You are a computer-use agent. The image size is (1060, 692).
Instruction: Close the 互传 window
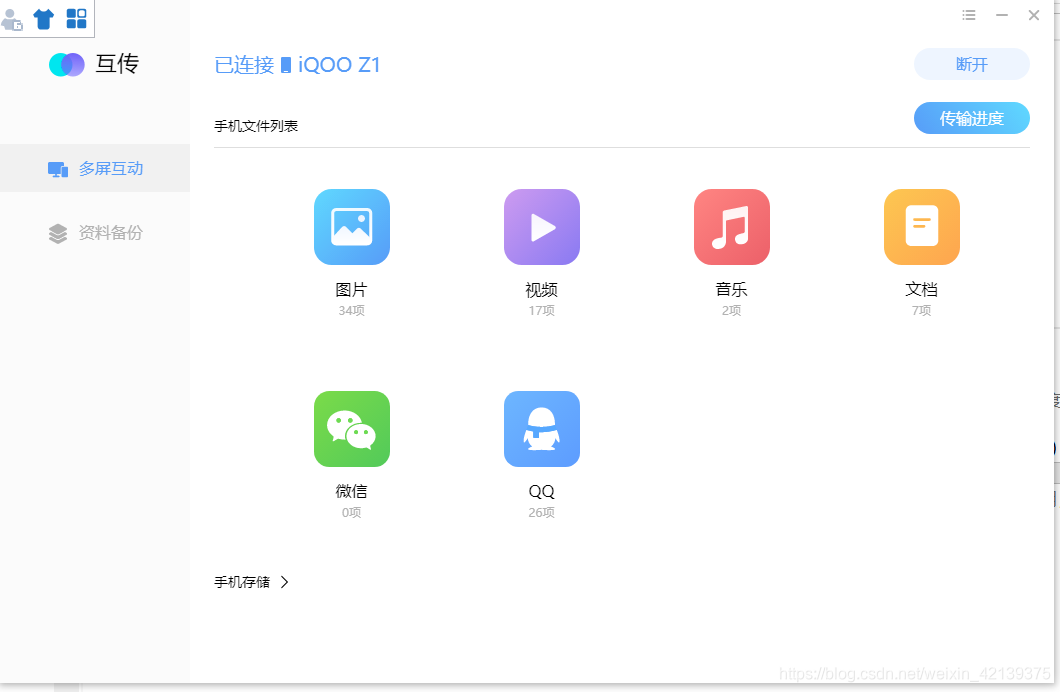tap(1034, 15)
